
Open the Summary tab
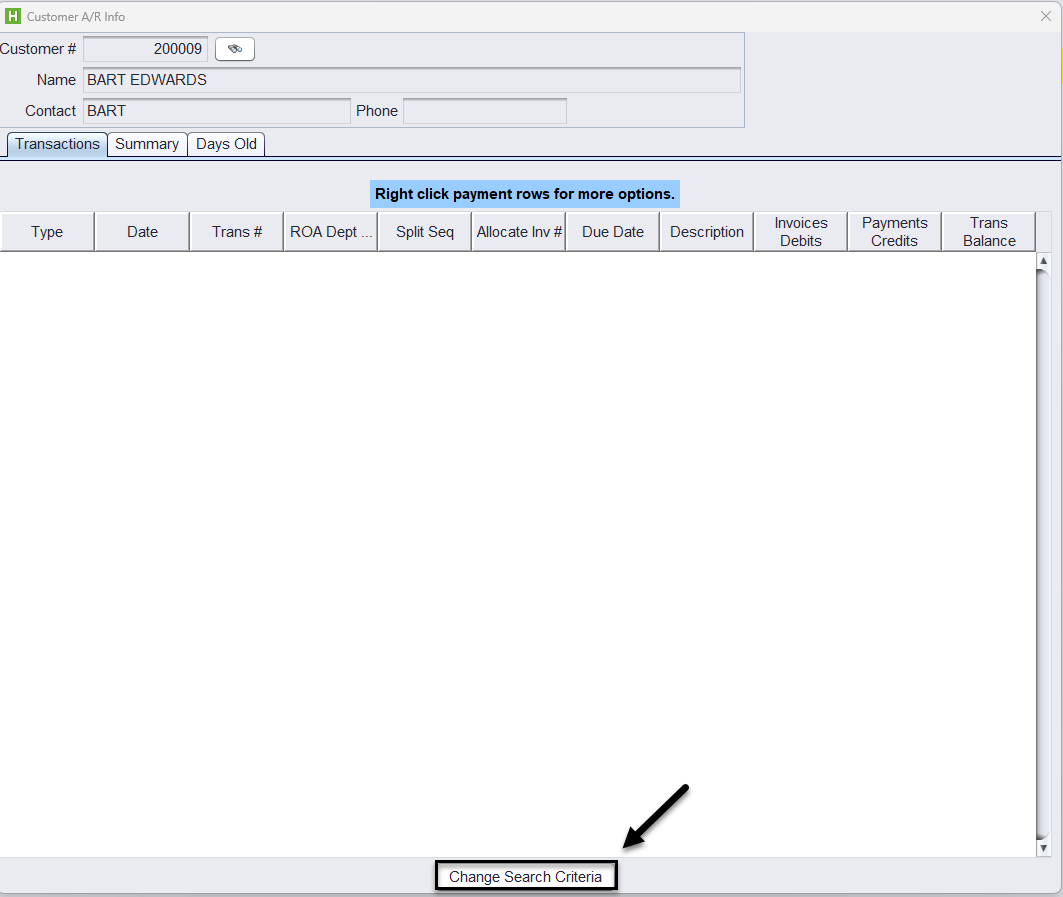point(147,144)
